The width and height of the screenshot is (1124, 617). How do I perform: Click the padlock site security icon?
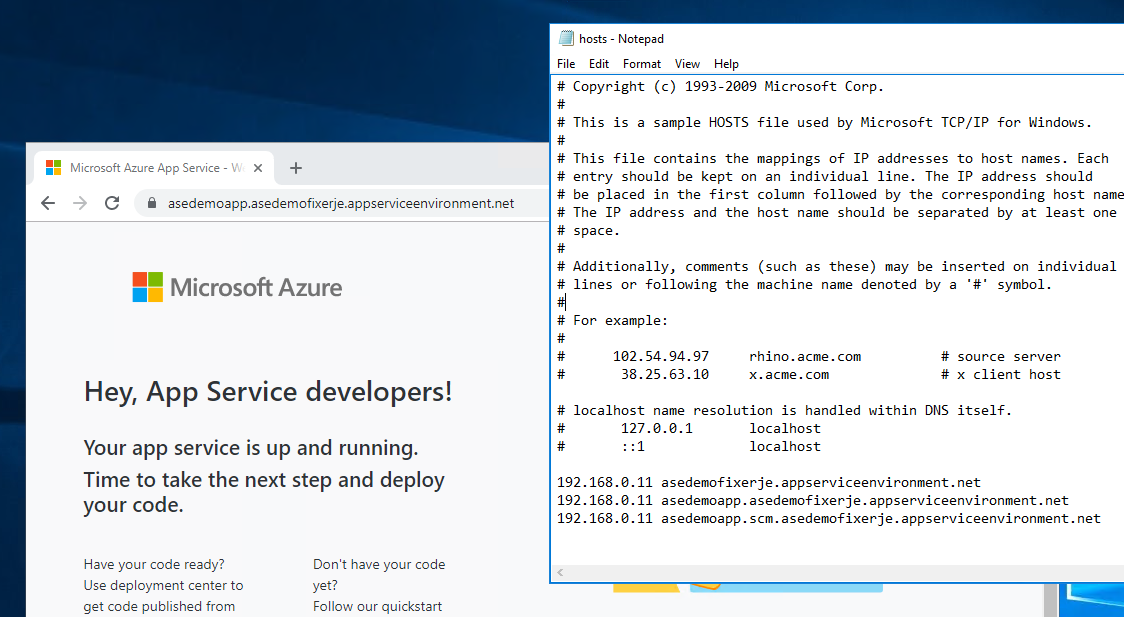coord(152,203)
